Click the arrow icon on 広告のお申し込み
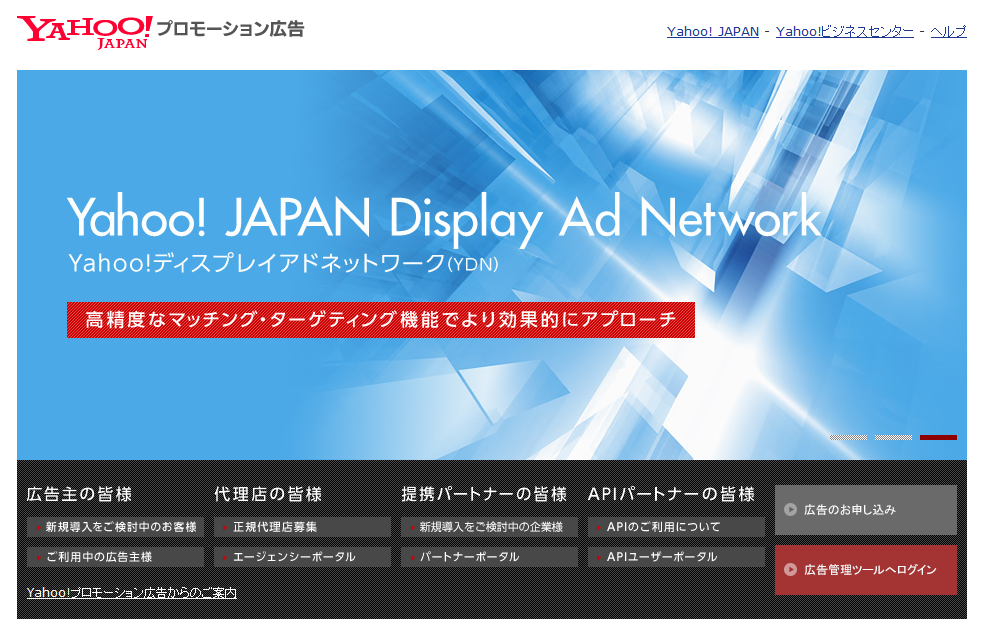This screenshot has height=629, width=985. pyautogui.click(x=790, y=510)
